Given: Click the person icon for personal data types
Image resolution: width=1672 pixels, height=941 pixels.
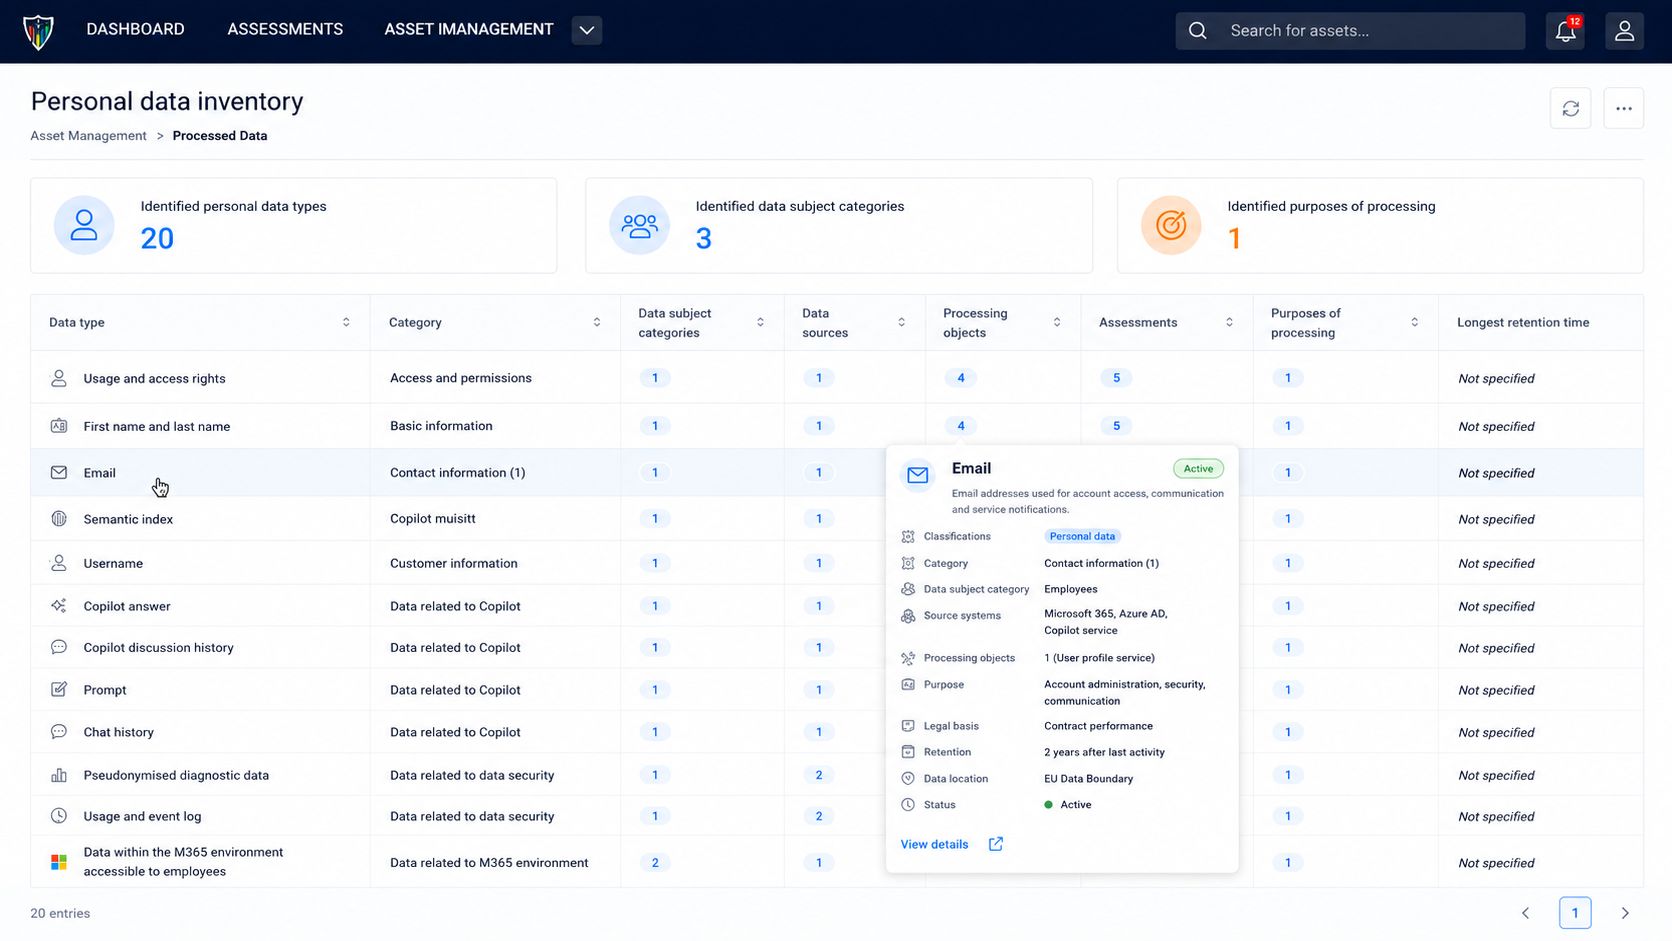Looking at the screenshot, I should coord(84,225).
